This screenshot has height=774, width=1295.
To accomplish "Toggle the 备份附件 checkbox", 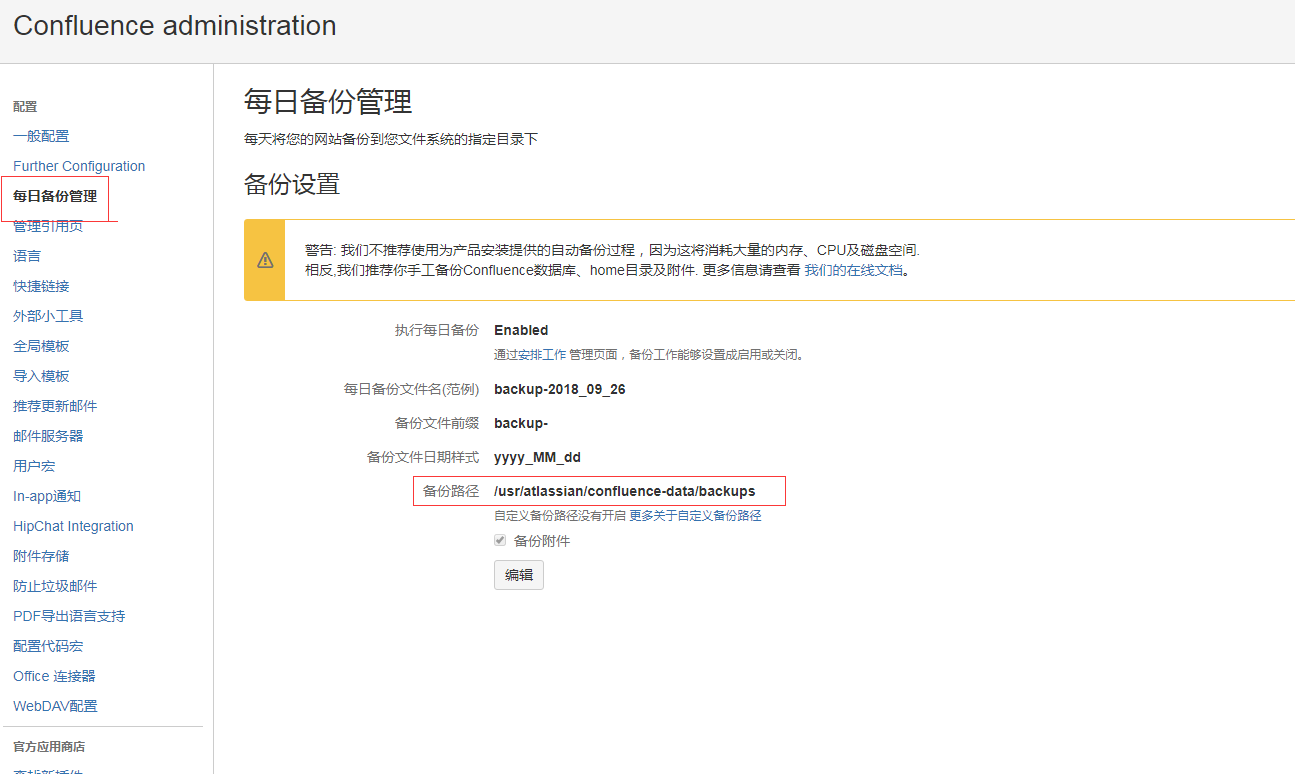I will tap(500, 541).
